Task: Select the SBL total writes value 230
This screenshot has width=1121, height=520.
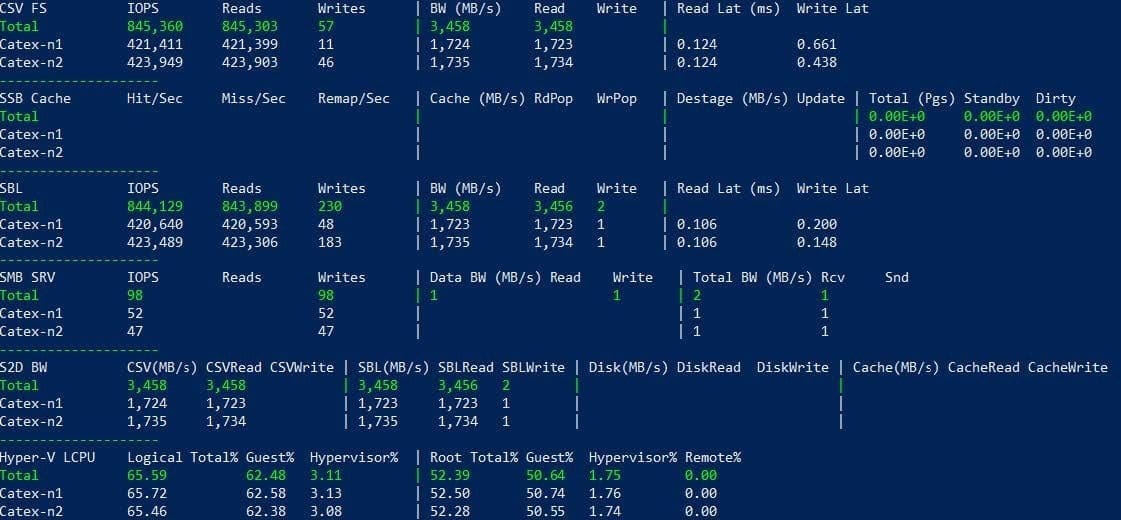Action: point(330,206)
